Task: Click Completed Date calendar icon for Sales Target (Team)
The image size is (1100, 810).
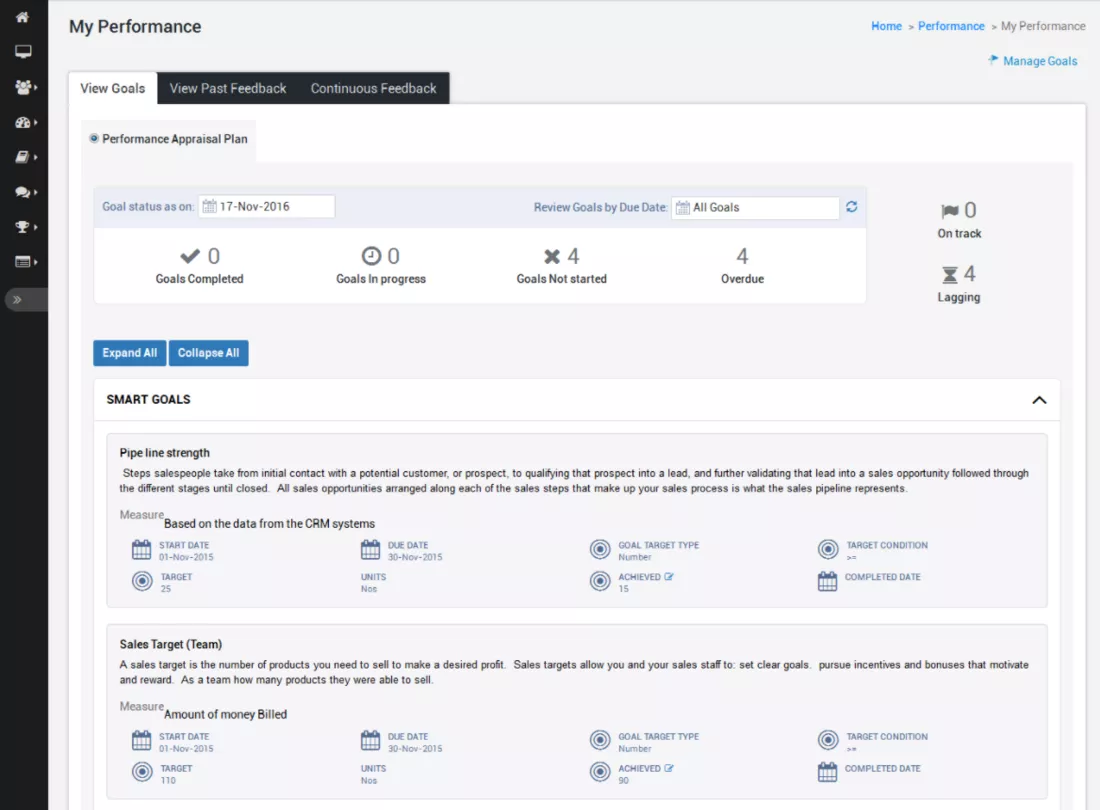Action: [828, 773]
